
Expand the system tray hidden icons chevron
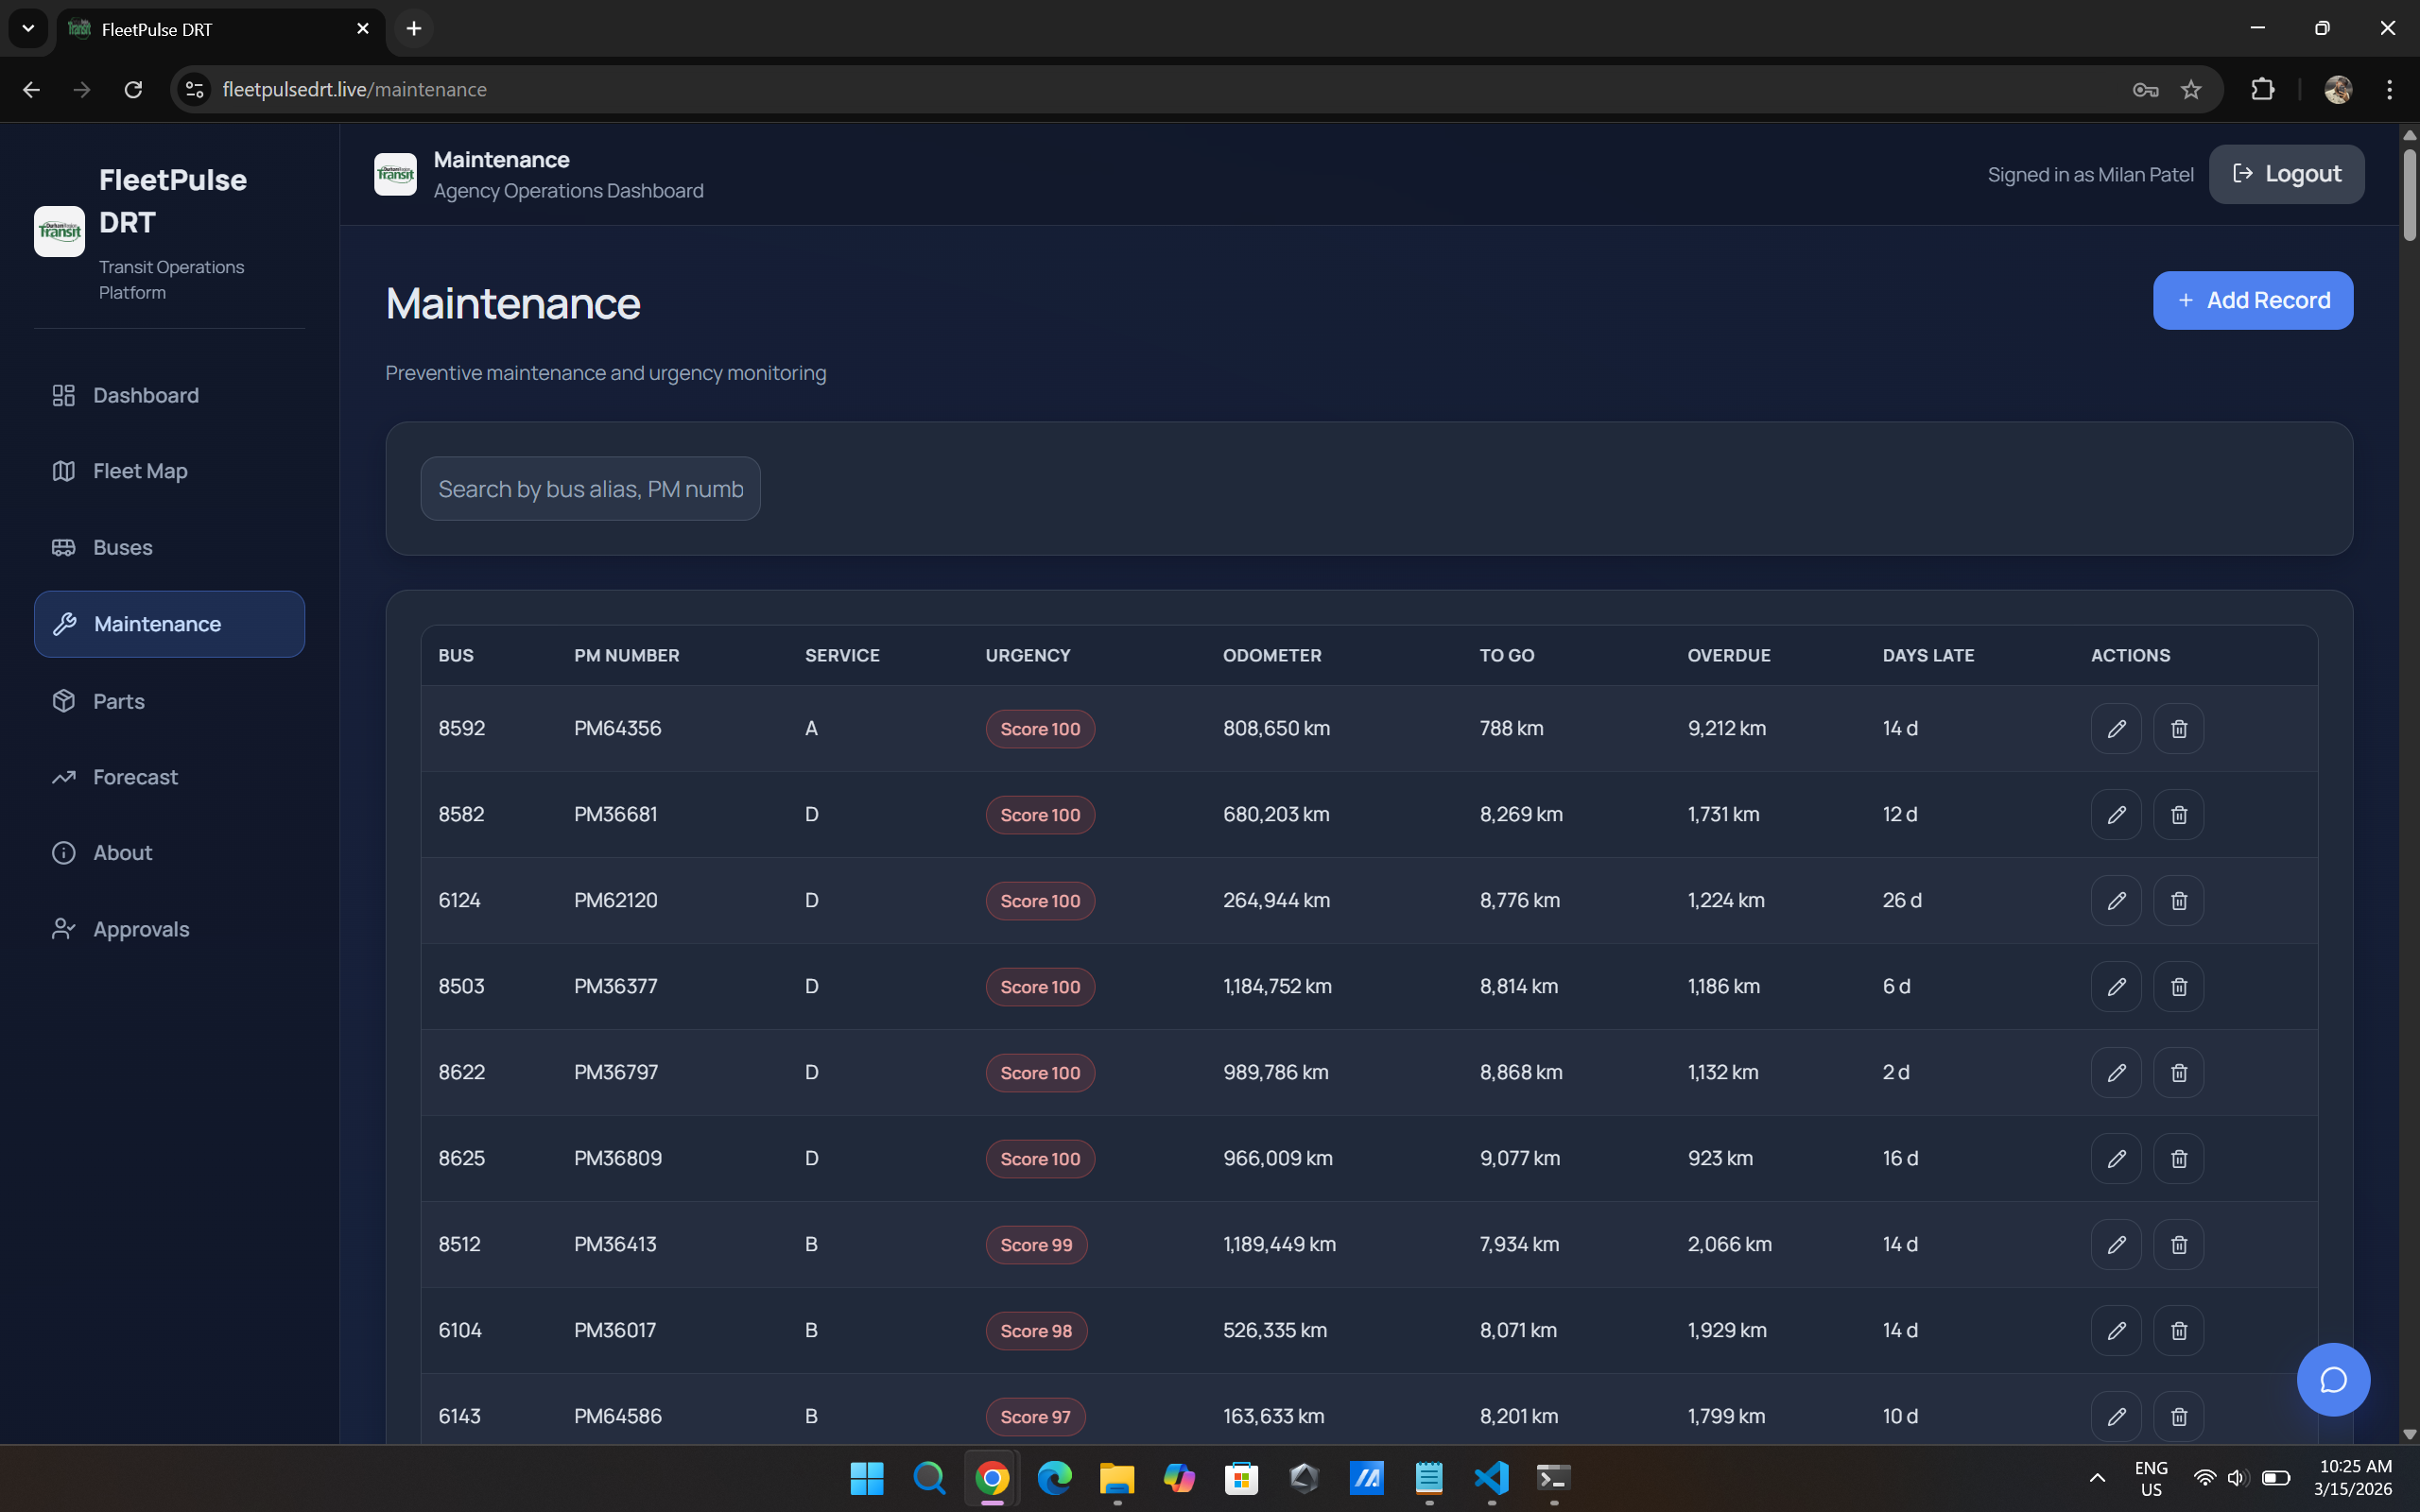tap(2097, 1477)
